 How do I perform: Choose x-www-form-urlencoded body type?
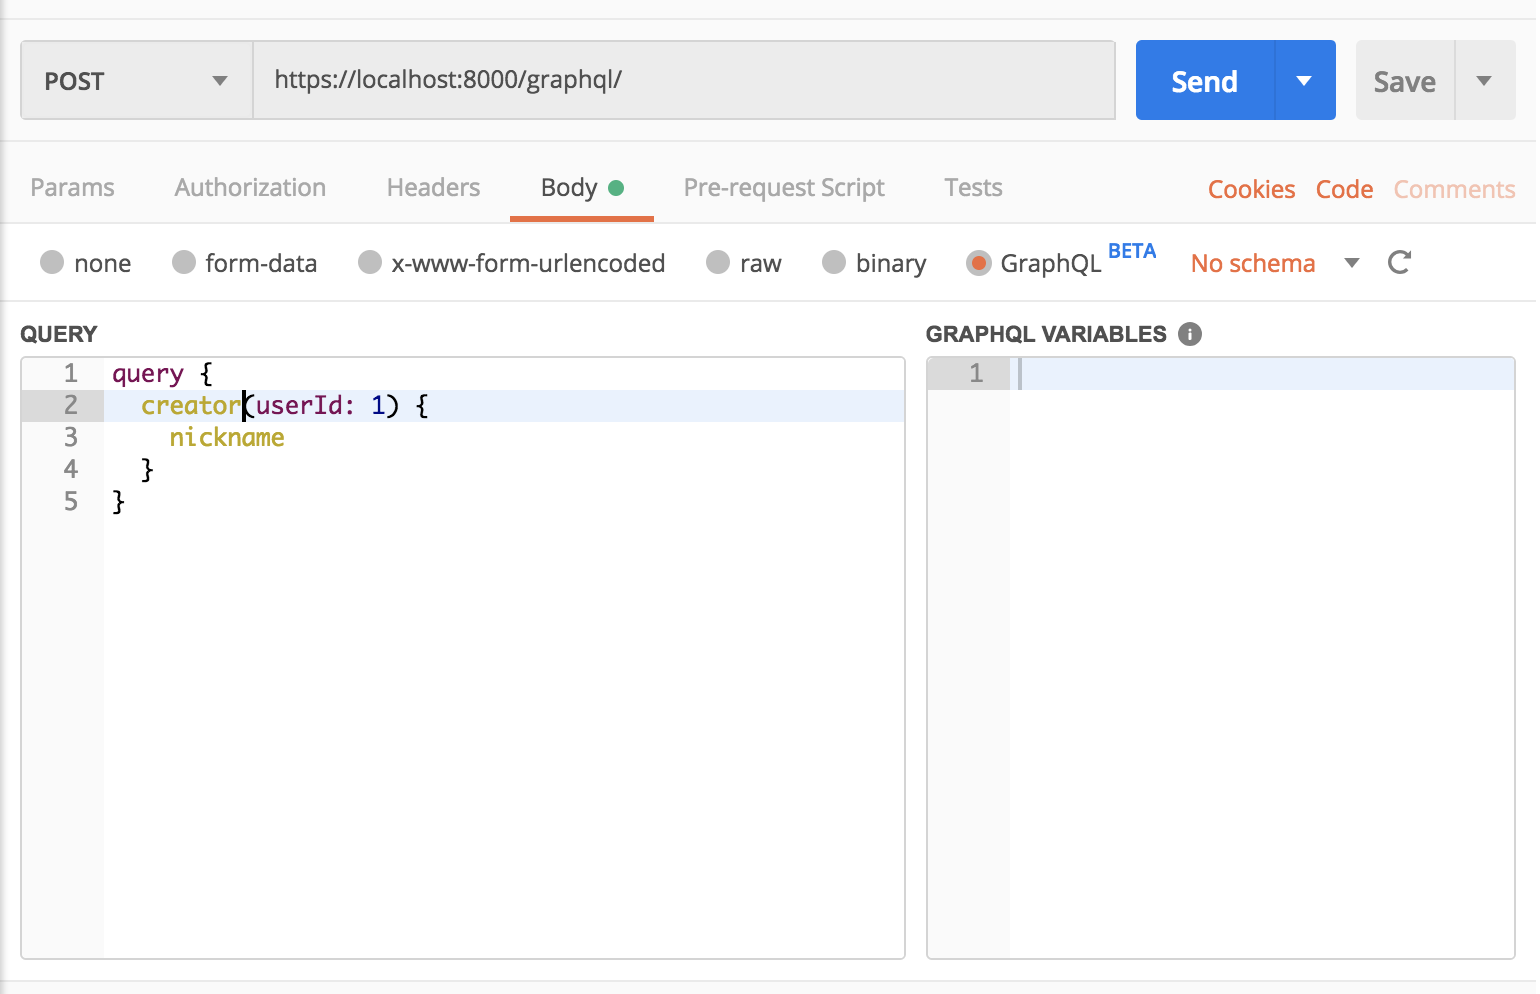(x=370, y=262)
